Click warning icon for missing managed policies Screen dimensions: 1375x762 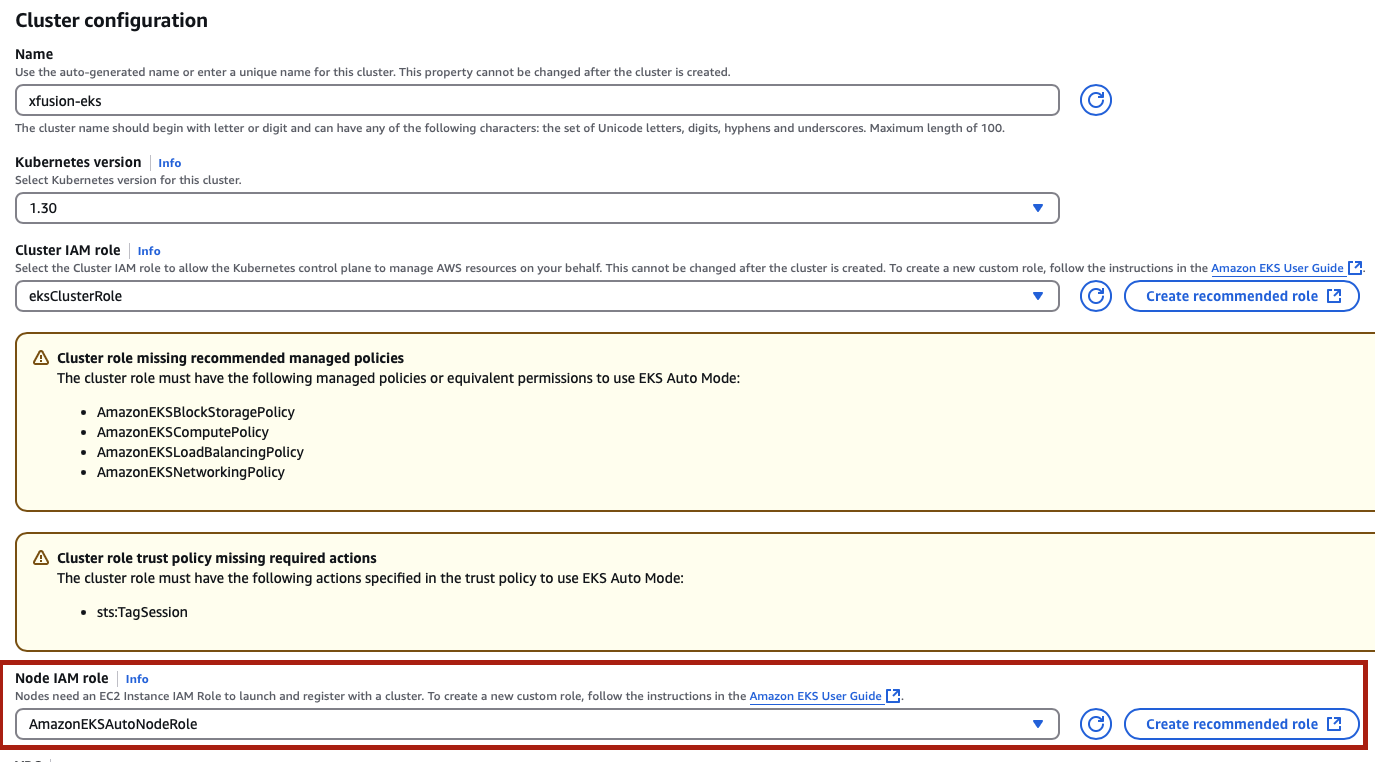click(41, 358)
